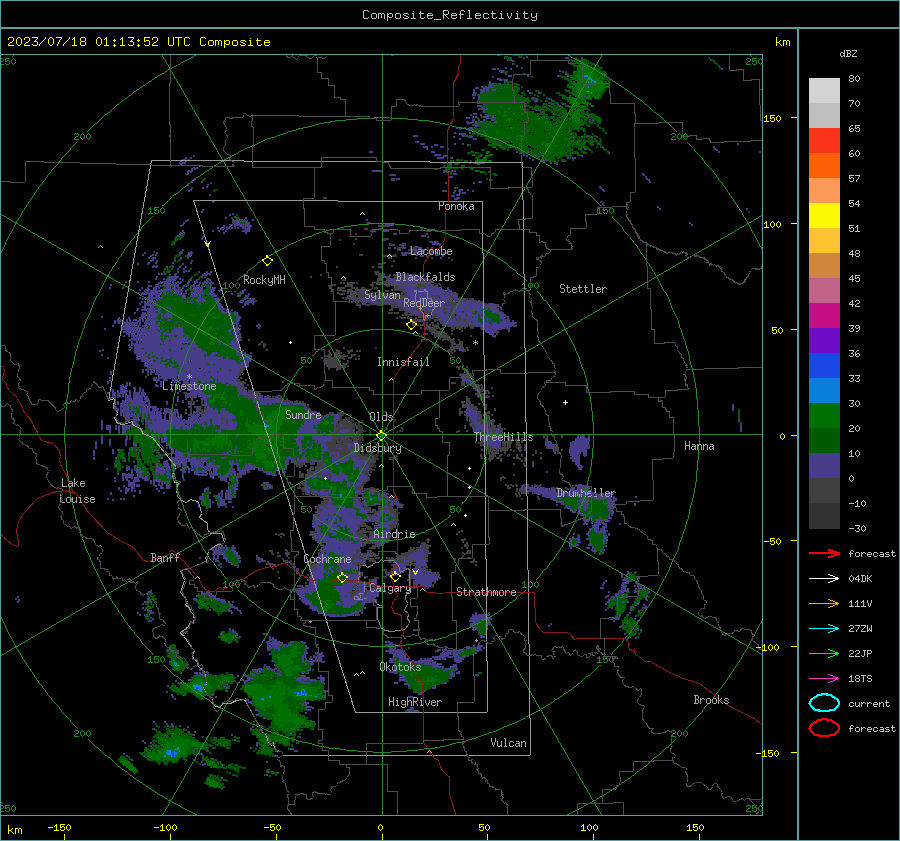
Task: Click the Sylvan label on map
Action: pyautogui.click(x=382, y=295)
